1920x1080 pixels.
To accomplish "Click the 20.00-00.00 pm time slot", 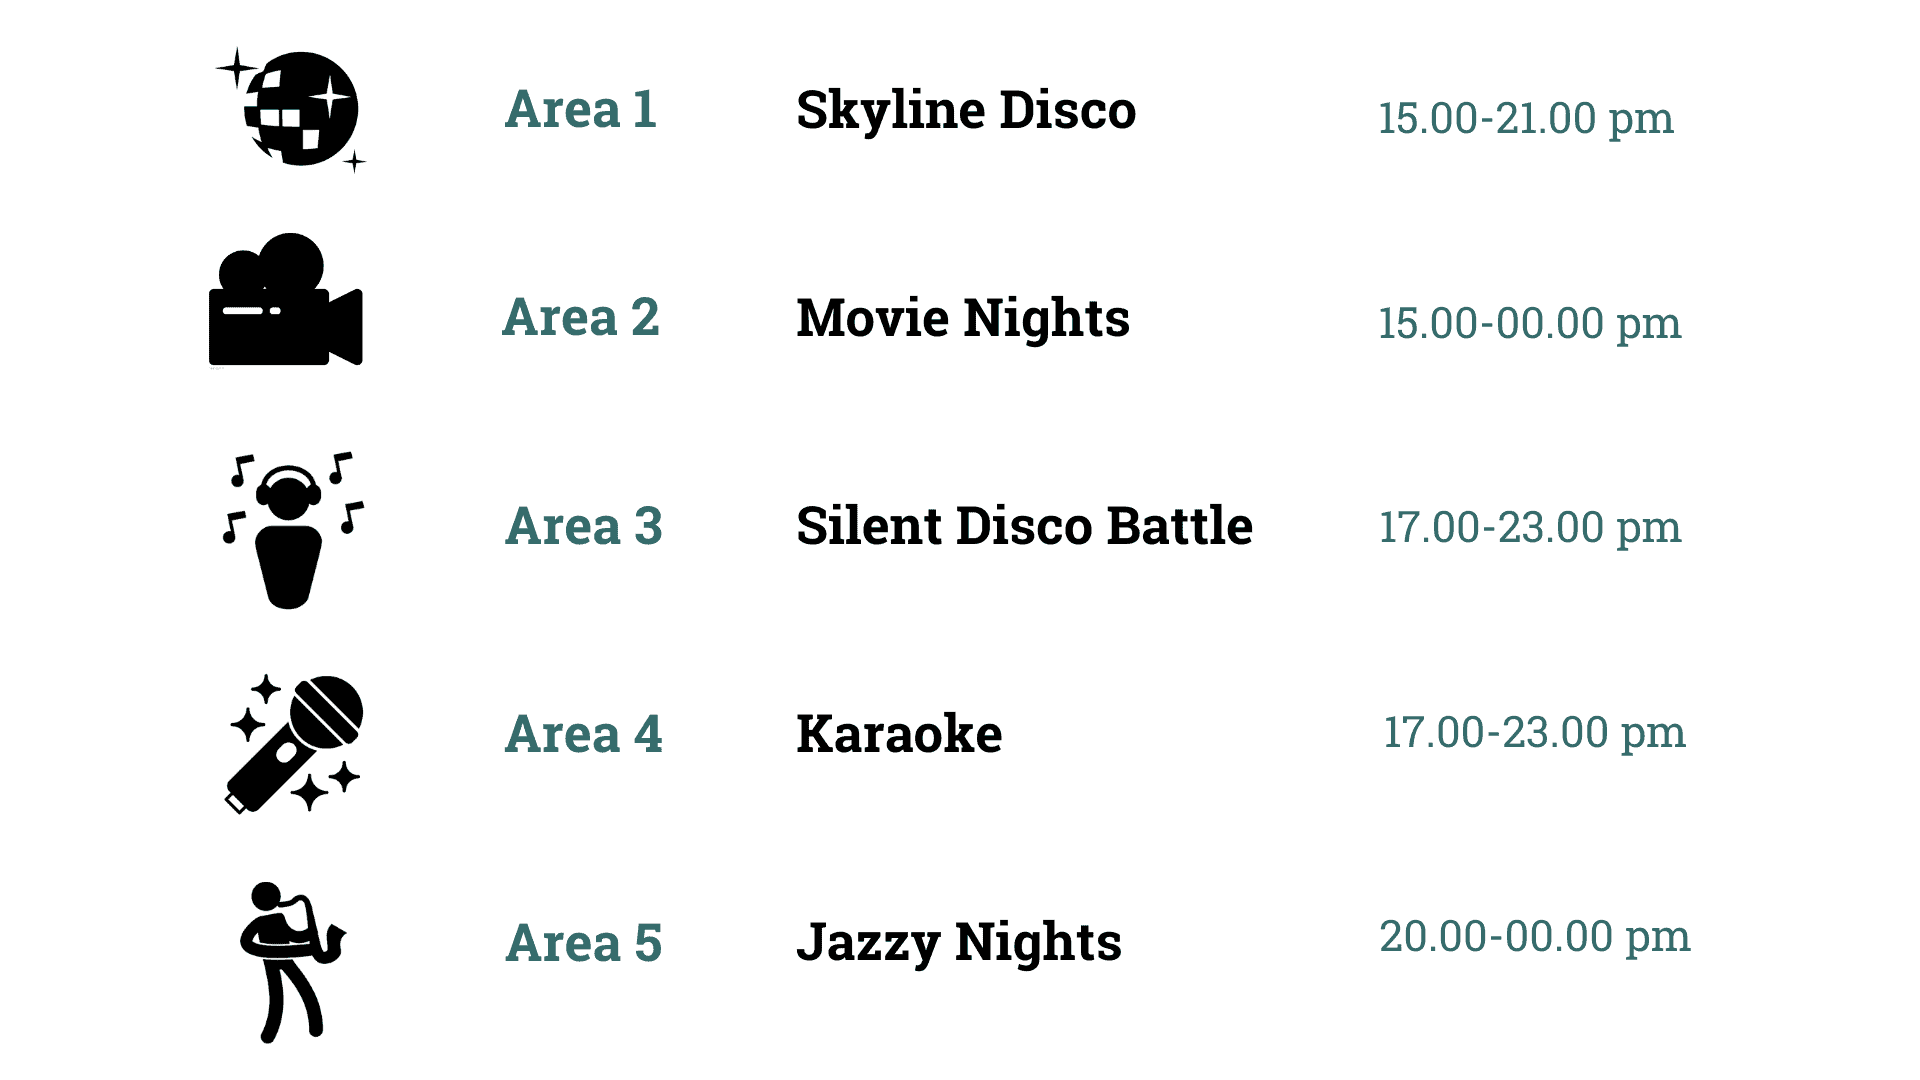I will coord(1535,937).
